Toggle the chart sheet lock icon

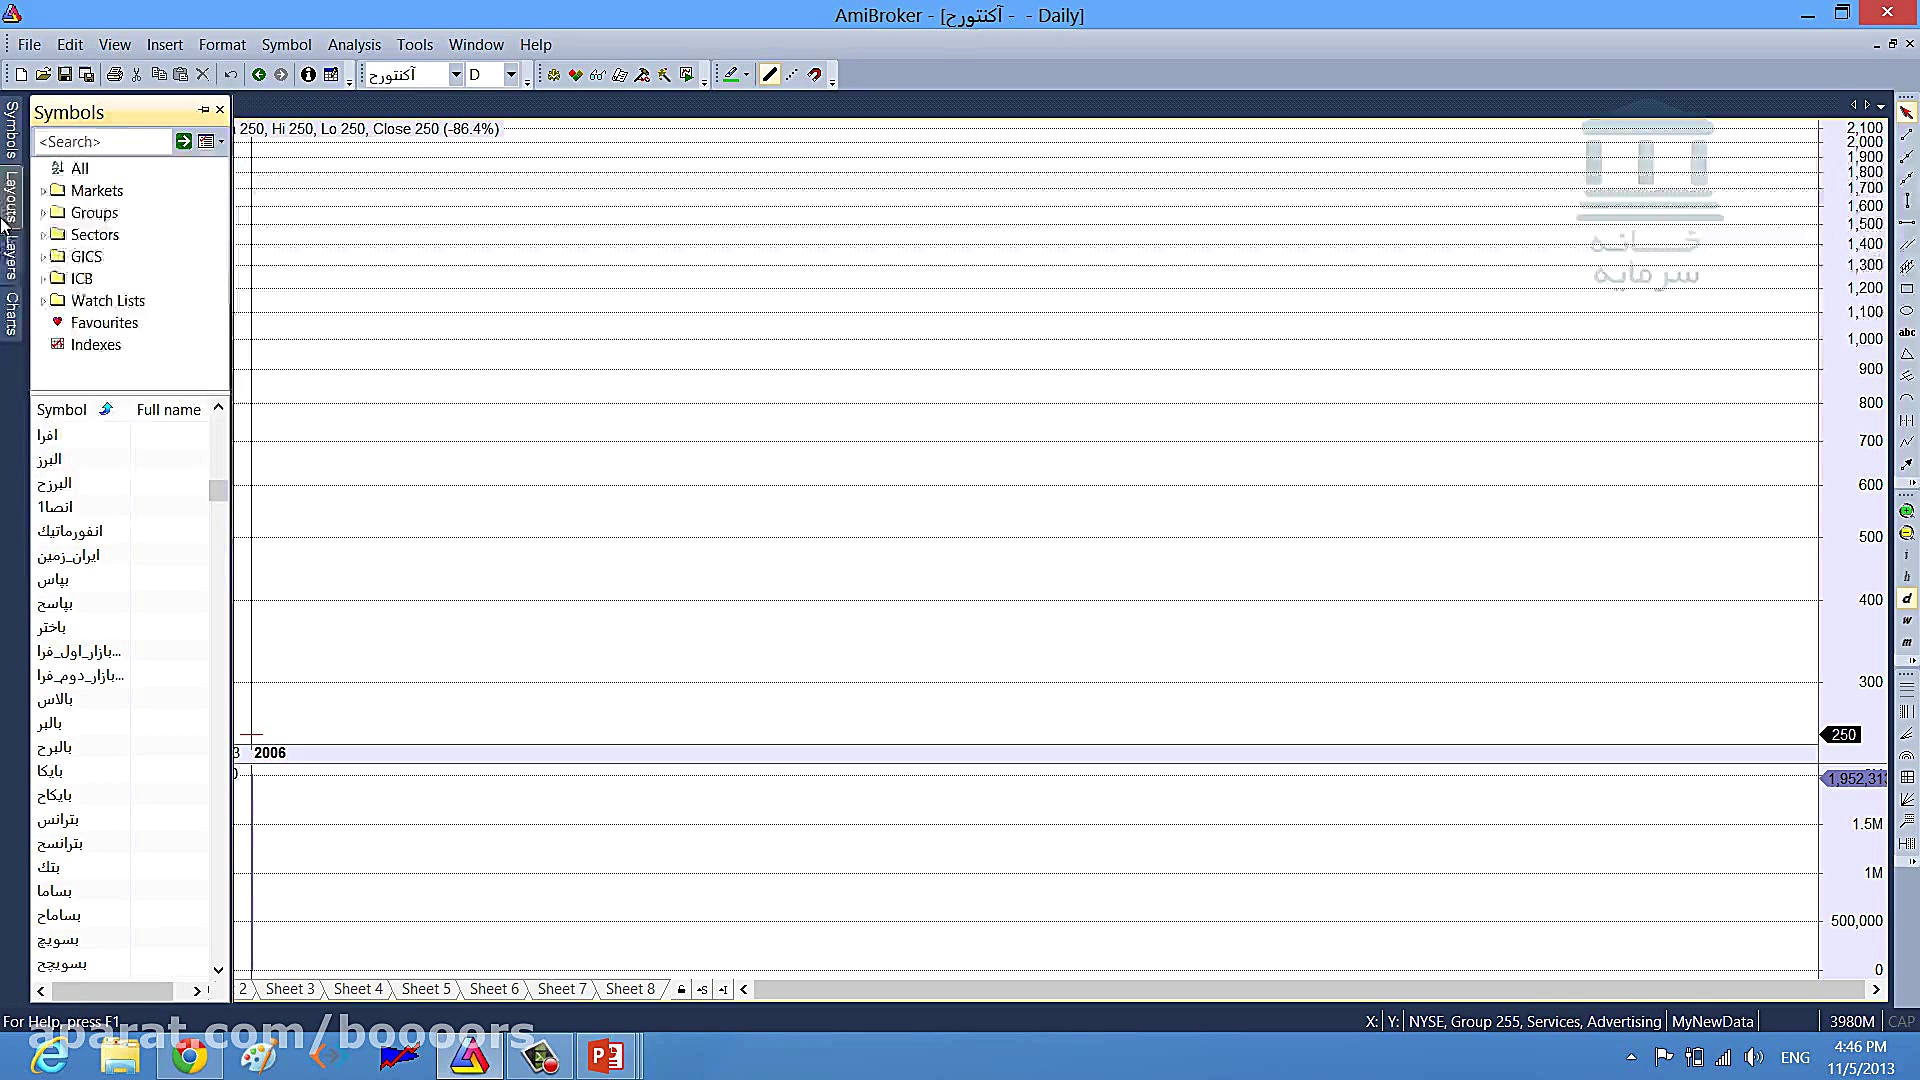point(681,990)
